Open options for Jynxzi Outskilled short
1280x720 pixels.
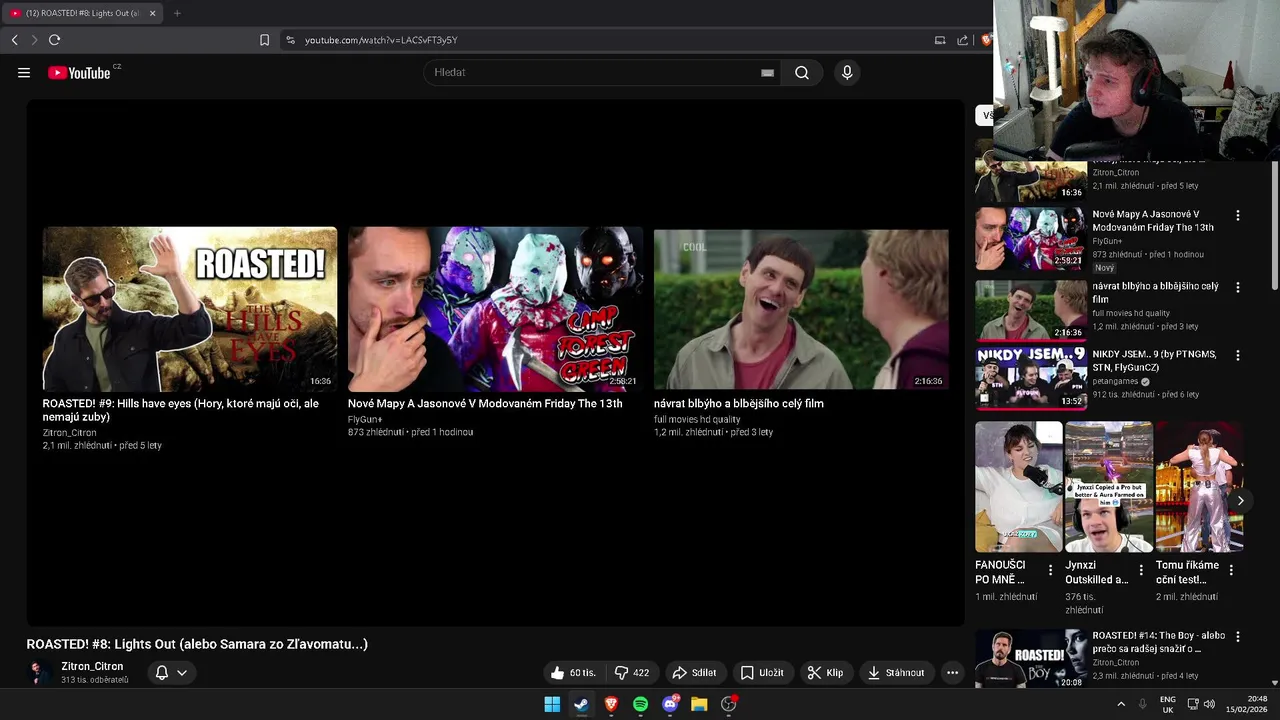[x=1141, y=570]
